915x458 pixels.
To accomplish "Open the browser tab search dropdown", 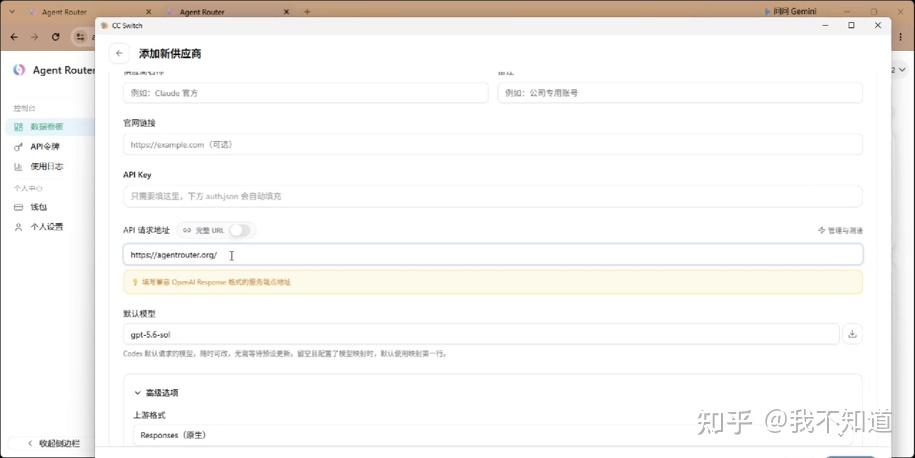I will click(12, 11).
